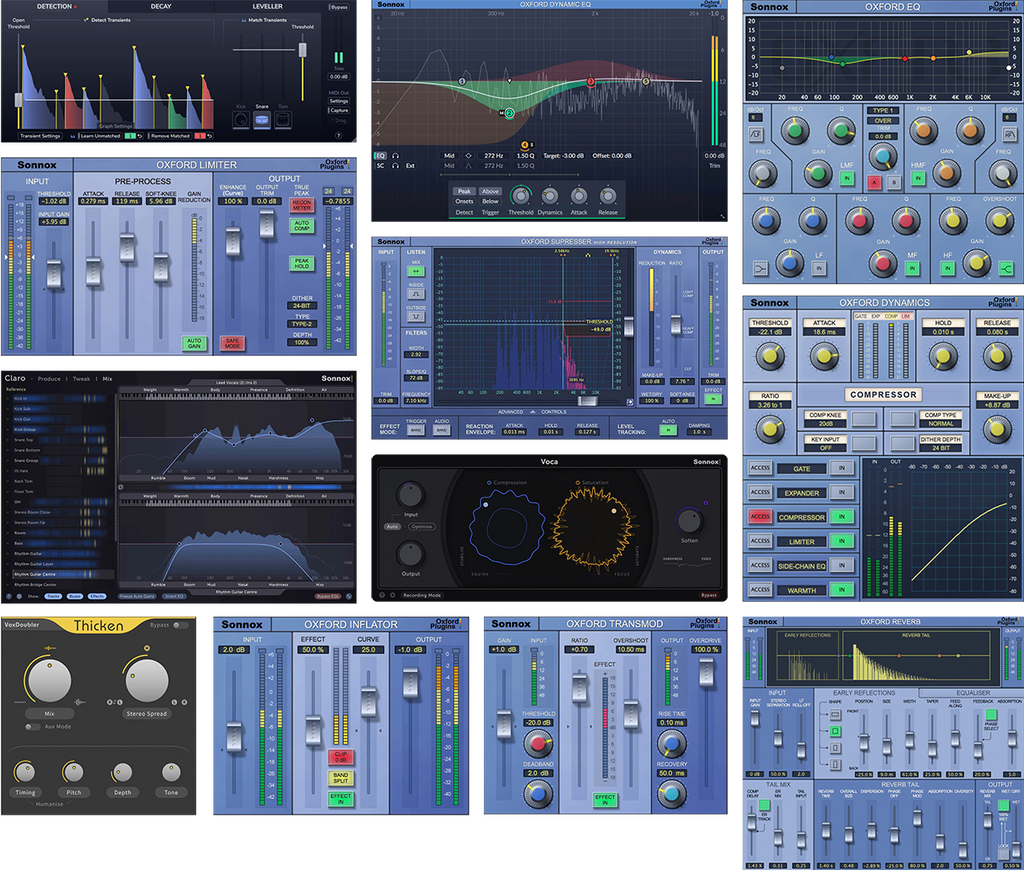Click the LF shelf filter shape icon

click(x=762, y=268)
